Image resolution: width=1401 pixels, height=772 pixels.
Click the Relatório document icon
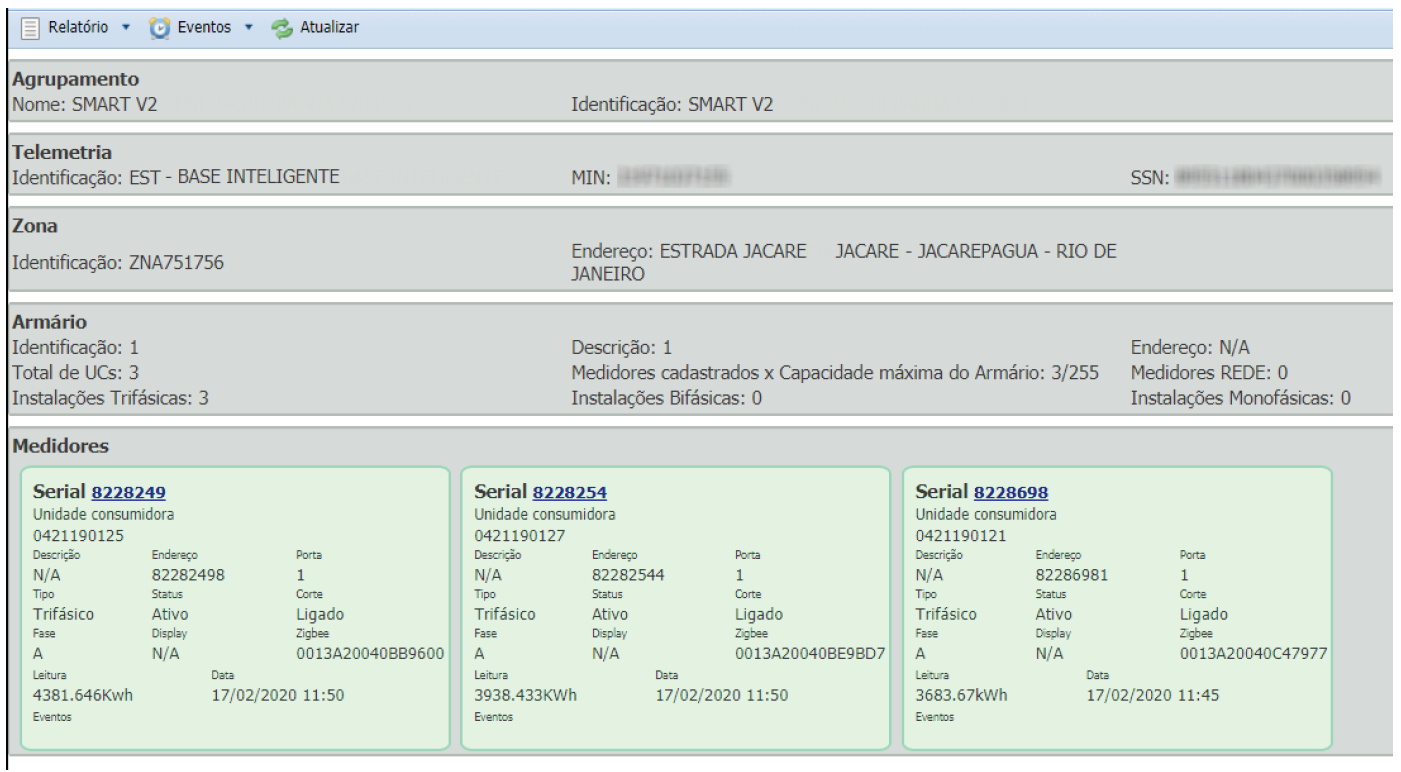pos(30,28)
